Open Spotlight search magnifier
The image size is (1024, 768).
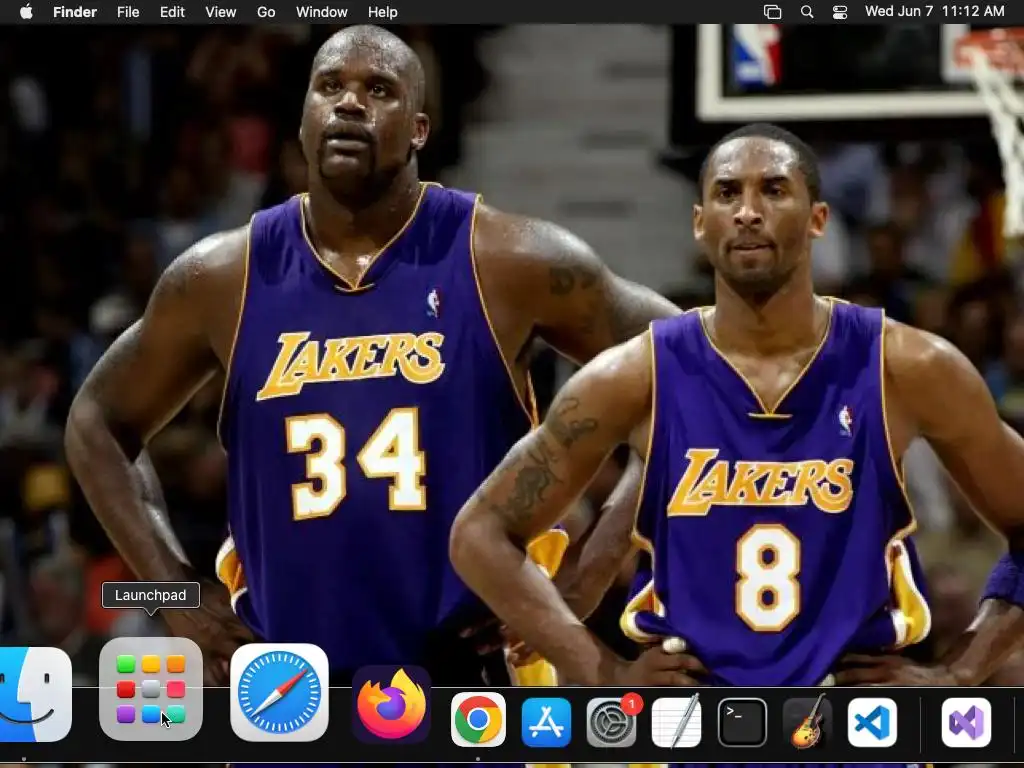pyautogui.click(x=807, y=12)
